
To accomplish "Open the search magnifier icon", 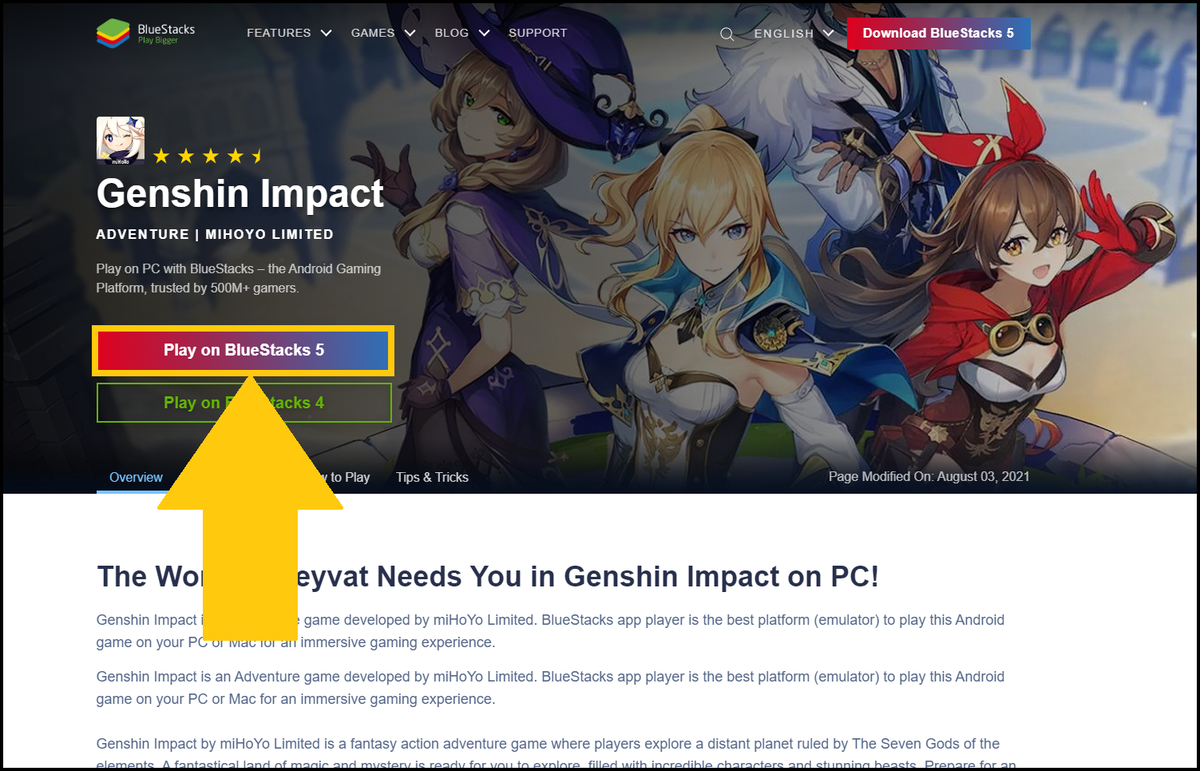I will coord(727,34).
